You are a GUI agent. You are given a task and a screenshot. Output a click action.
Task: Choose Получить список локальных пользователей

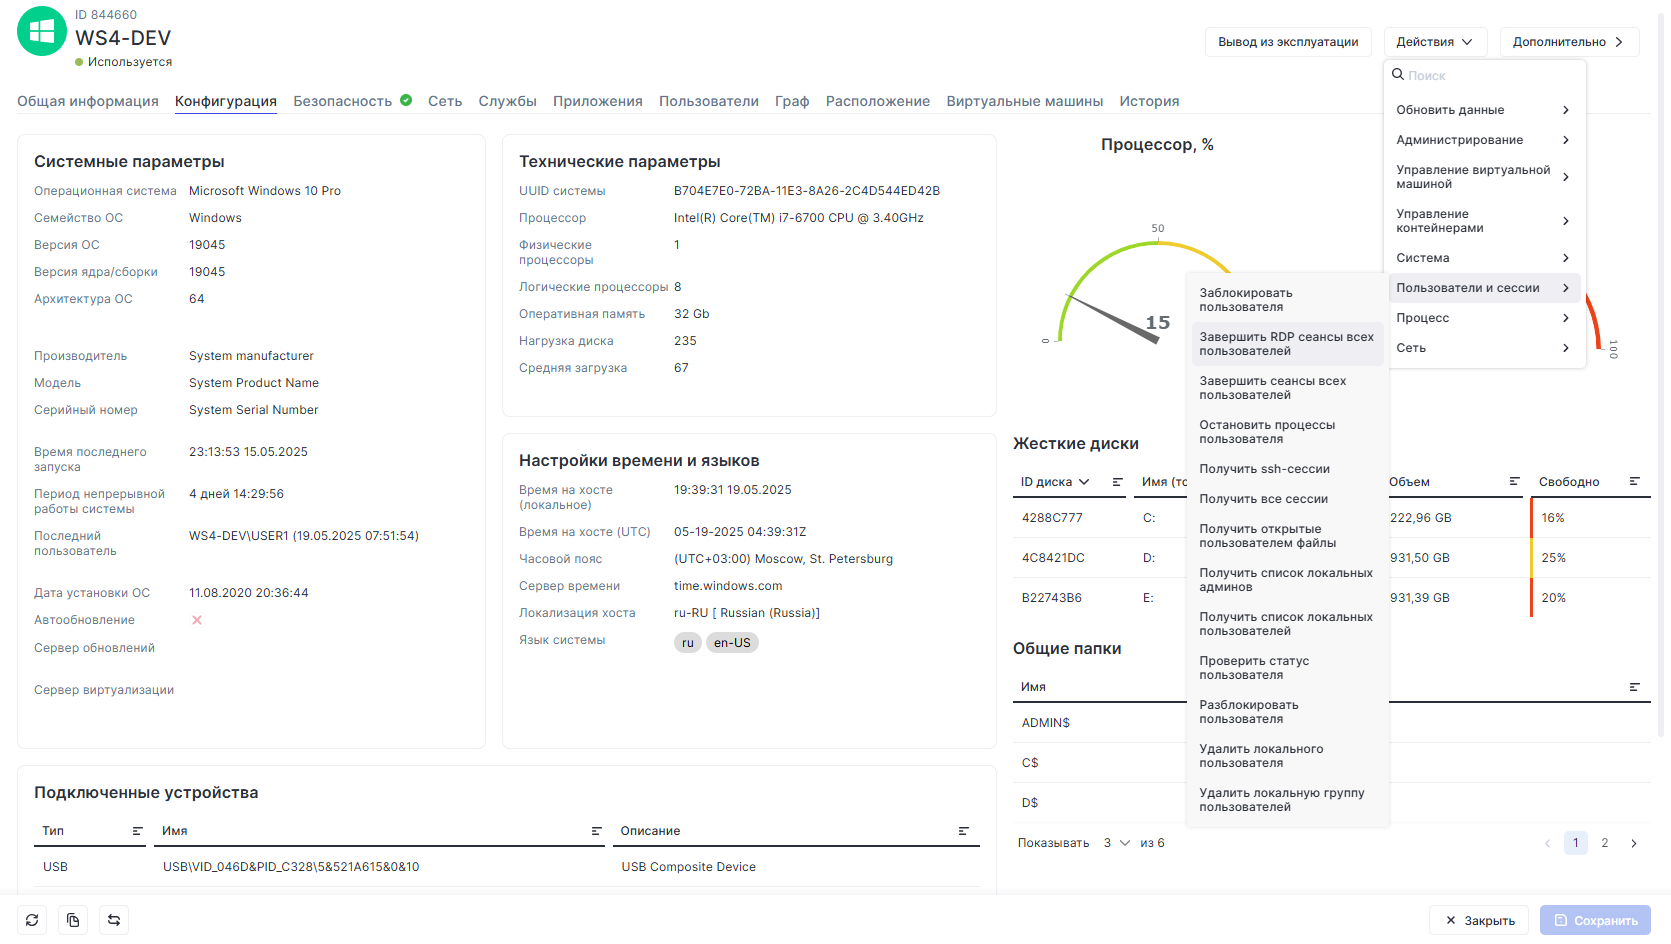(1287, 624)
